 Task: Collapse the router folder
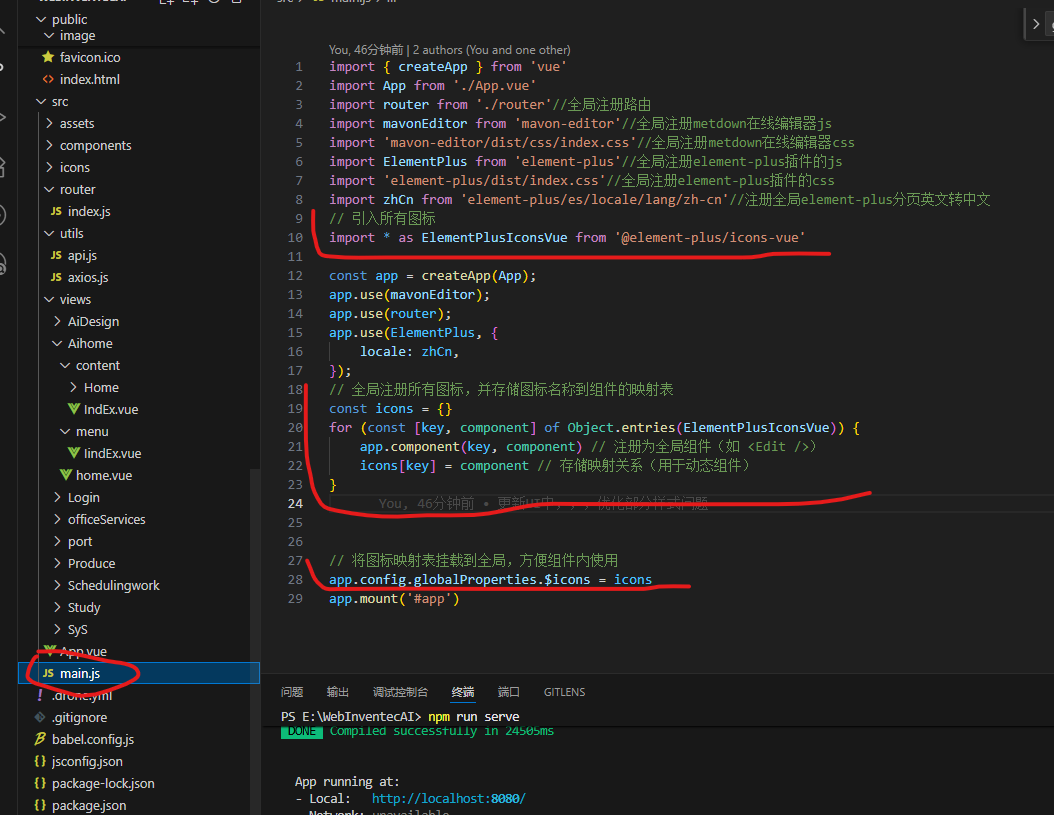pyautogui.click(x=49, y=190)
